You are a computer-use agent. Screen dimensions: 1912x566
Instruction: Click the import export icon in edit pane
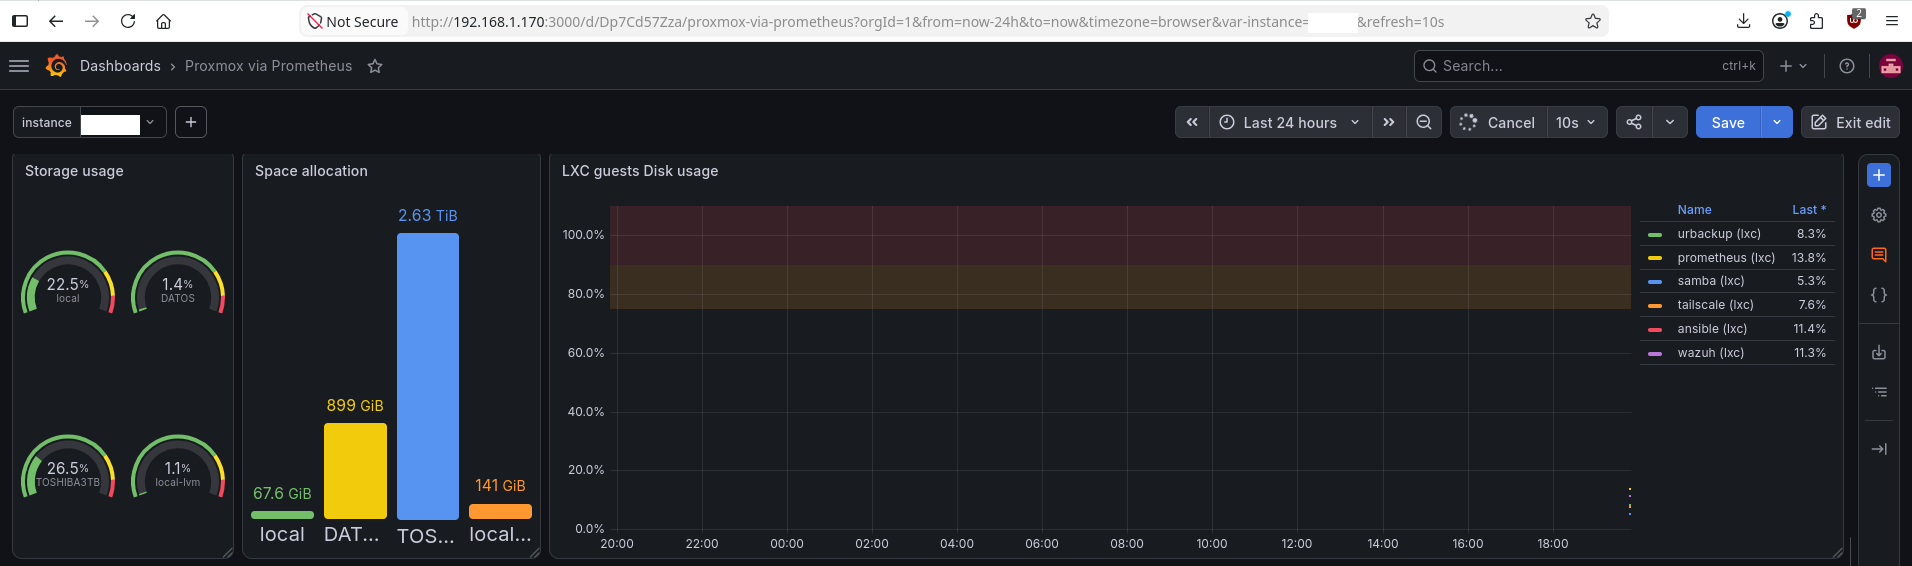tap(1879, 352)
